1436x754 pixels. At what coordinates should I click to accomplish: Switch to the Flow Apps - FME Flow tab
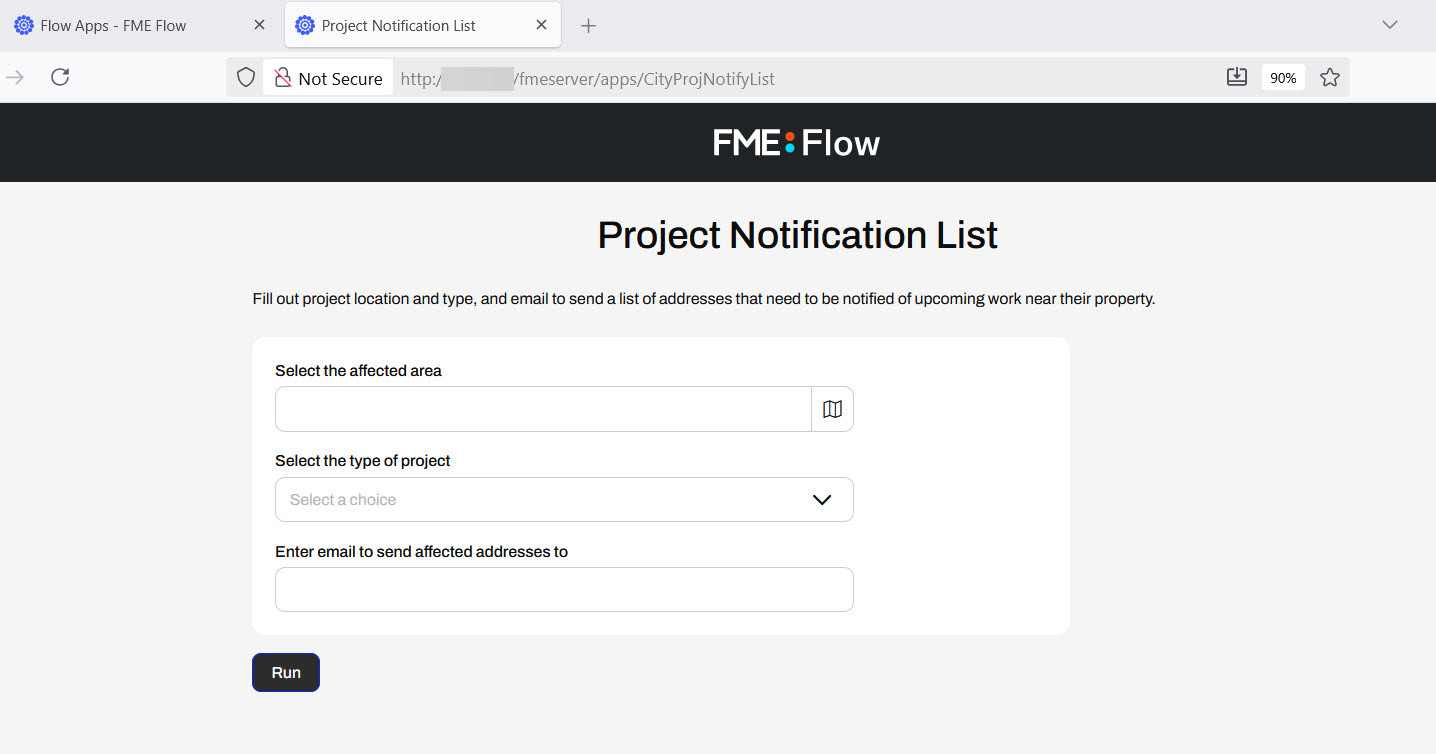113,26
